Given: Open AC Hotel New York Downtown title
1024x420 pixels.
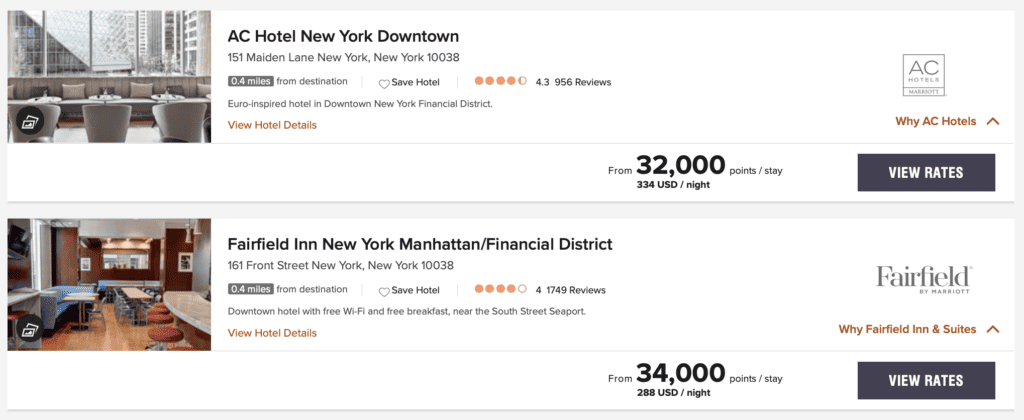Looking at the screenshot, I should click(x=343, y=36).
